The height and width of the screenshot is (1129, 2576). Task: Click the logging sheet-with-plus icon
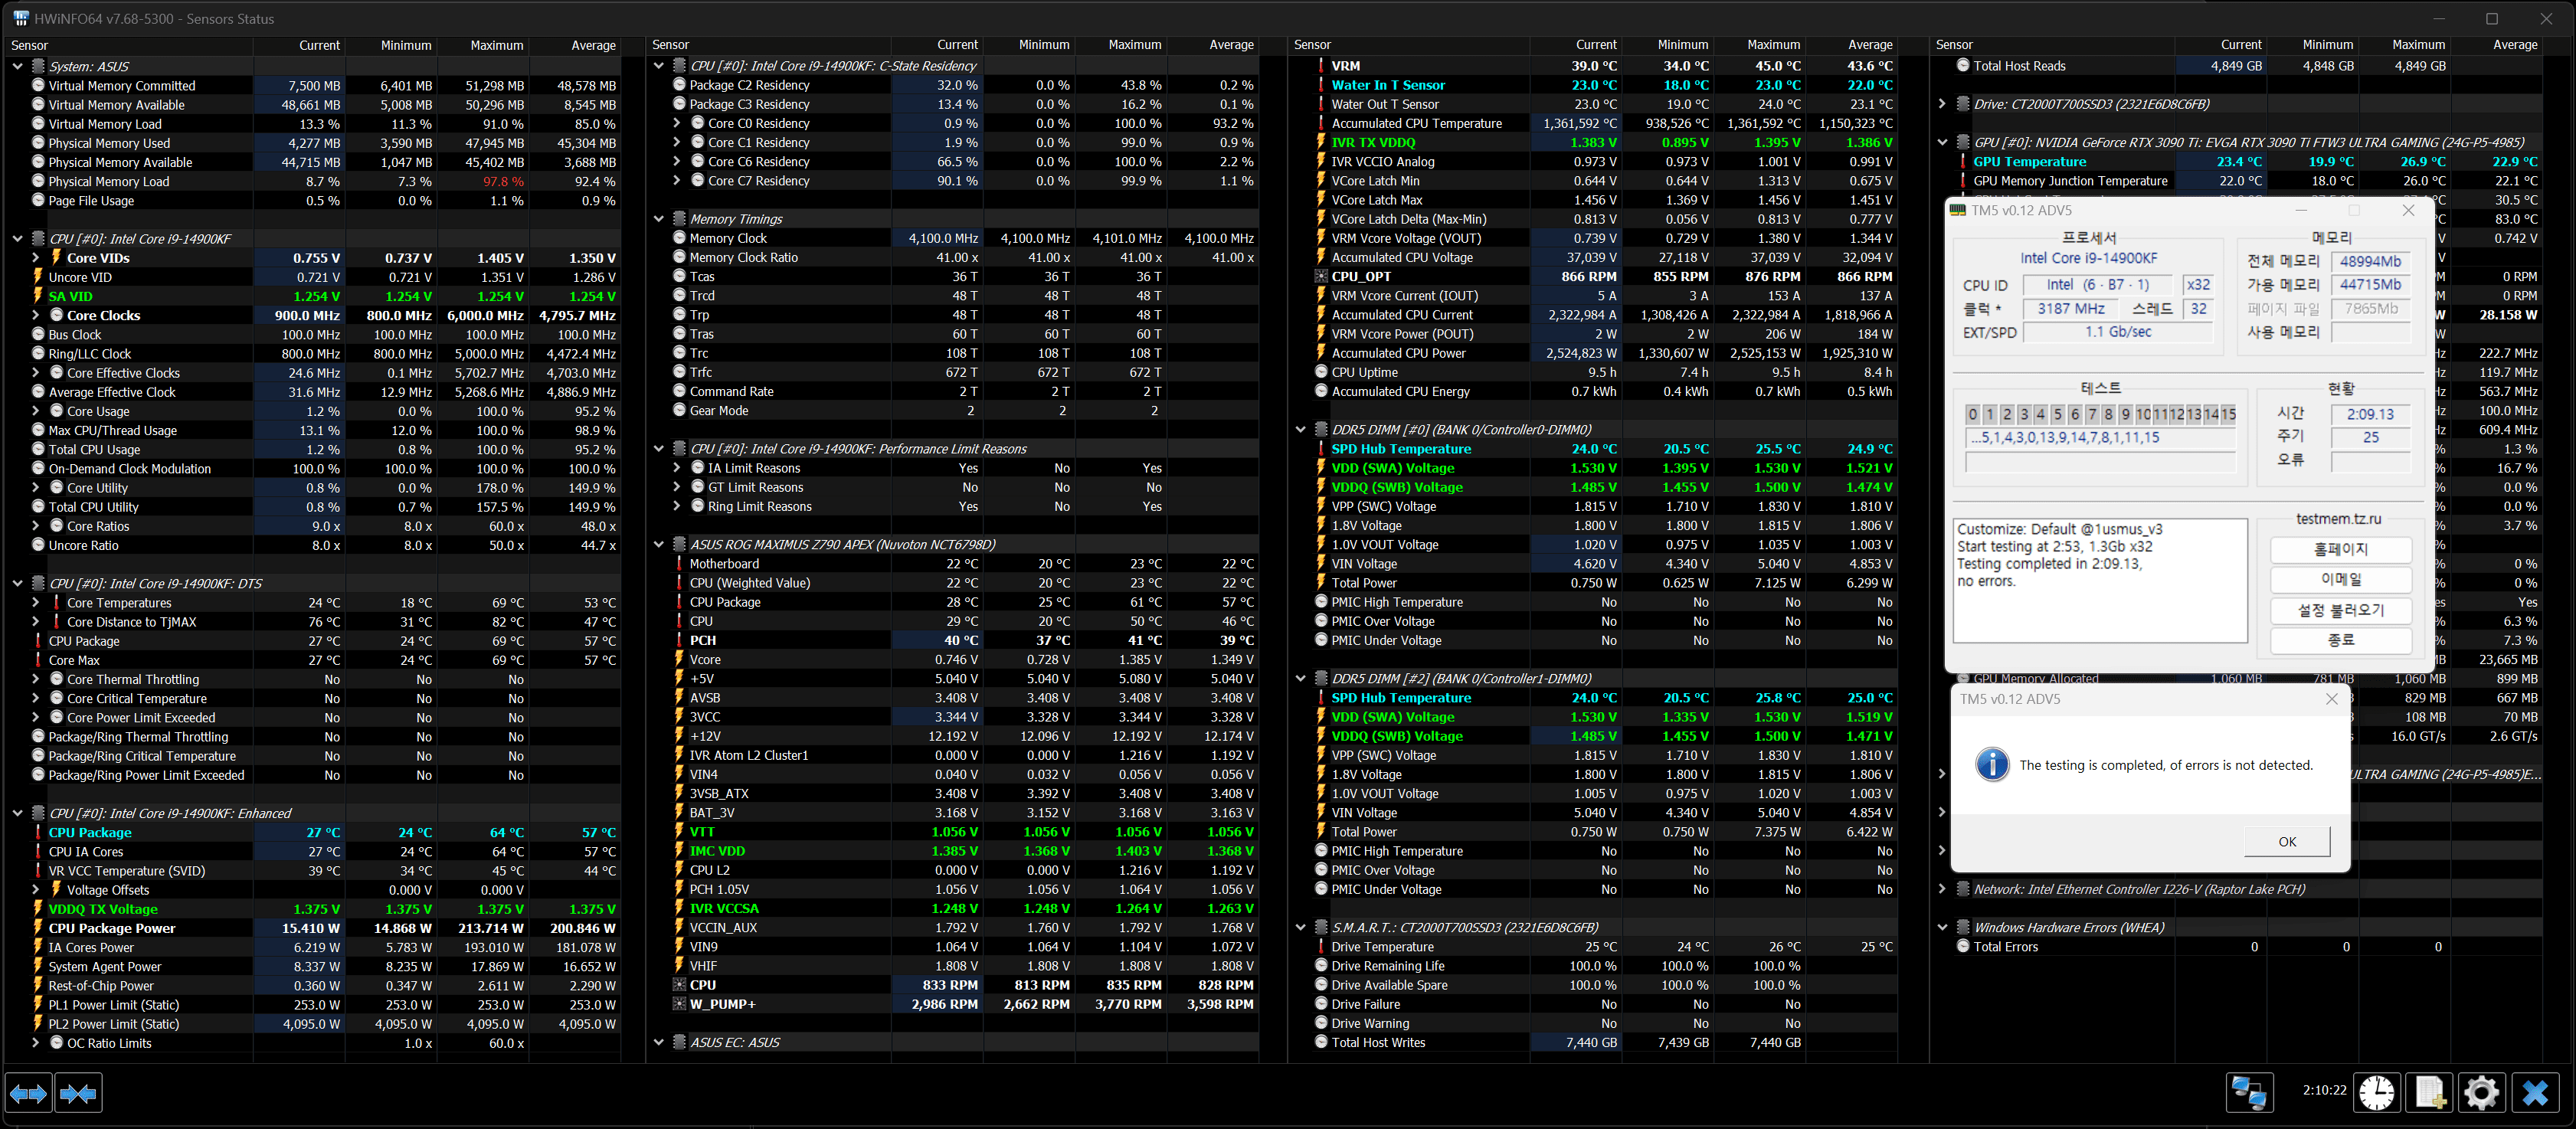click(x=2429, y=1092)
